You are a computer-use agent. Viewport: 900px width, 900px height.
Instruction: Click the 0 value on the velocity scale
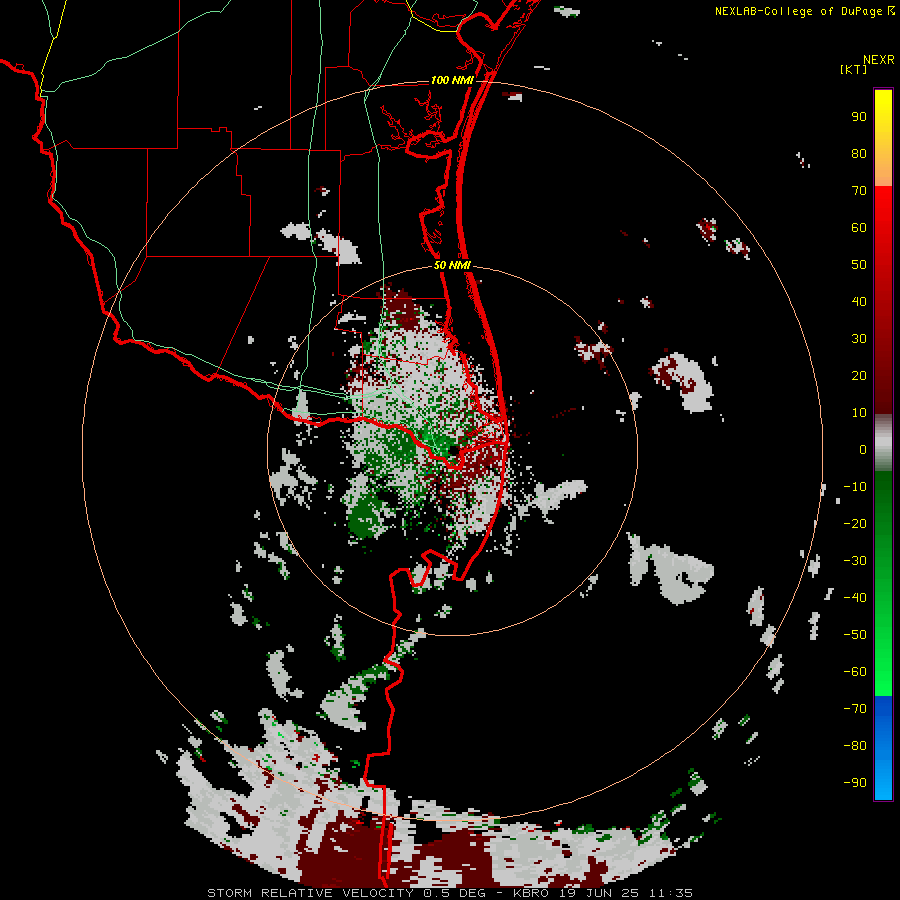[863, 449]
